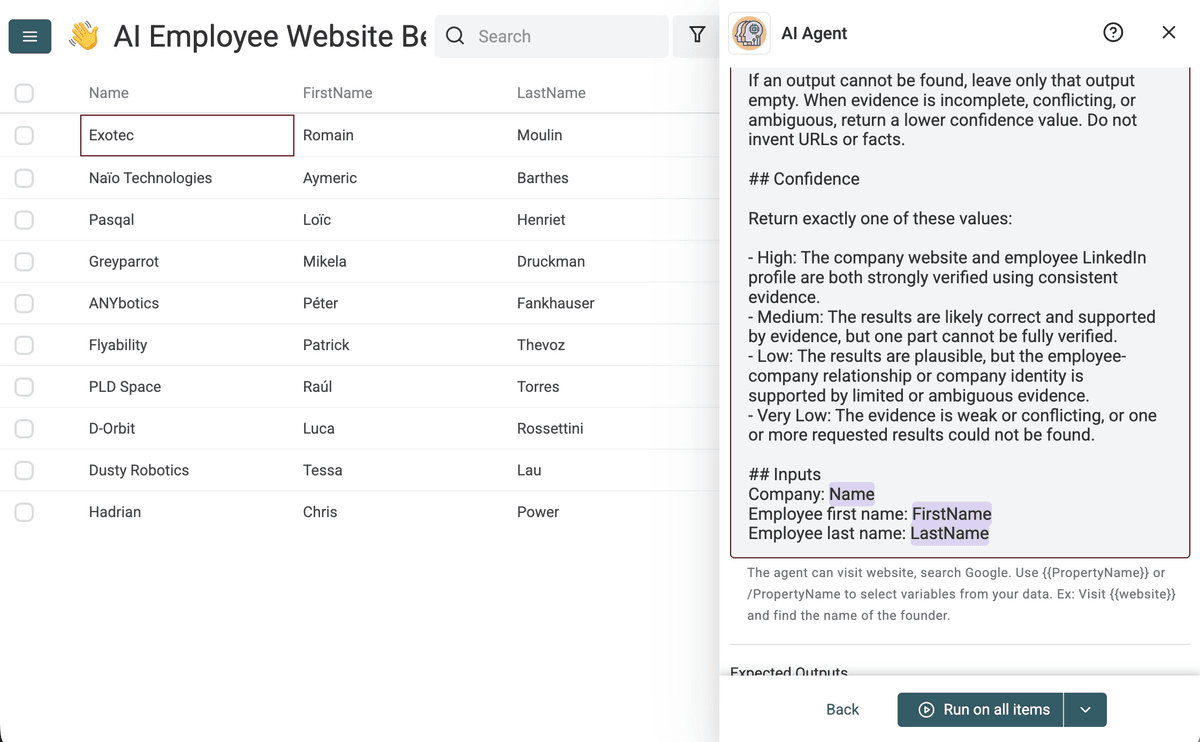Check the Greyparrot row checkbox
This screenshot has width=1200, height=742.
(x=24, y=262)
